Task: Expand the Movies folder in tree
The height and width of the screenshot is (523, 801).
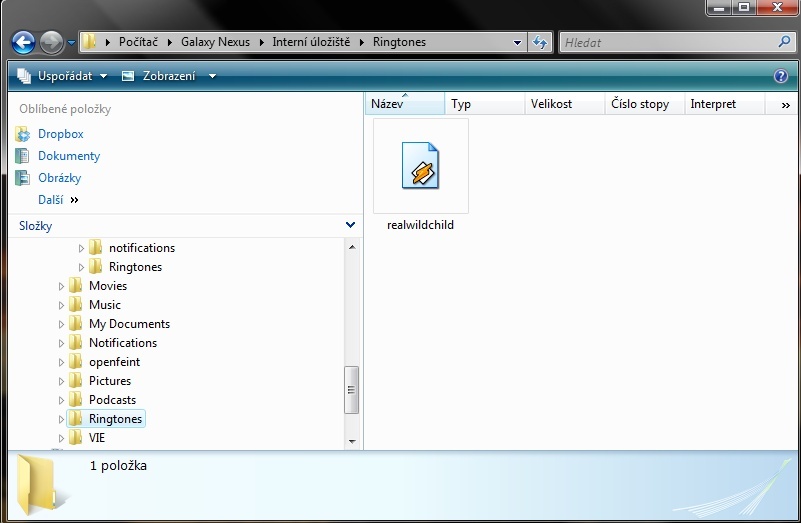Action: pos(62,286)
